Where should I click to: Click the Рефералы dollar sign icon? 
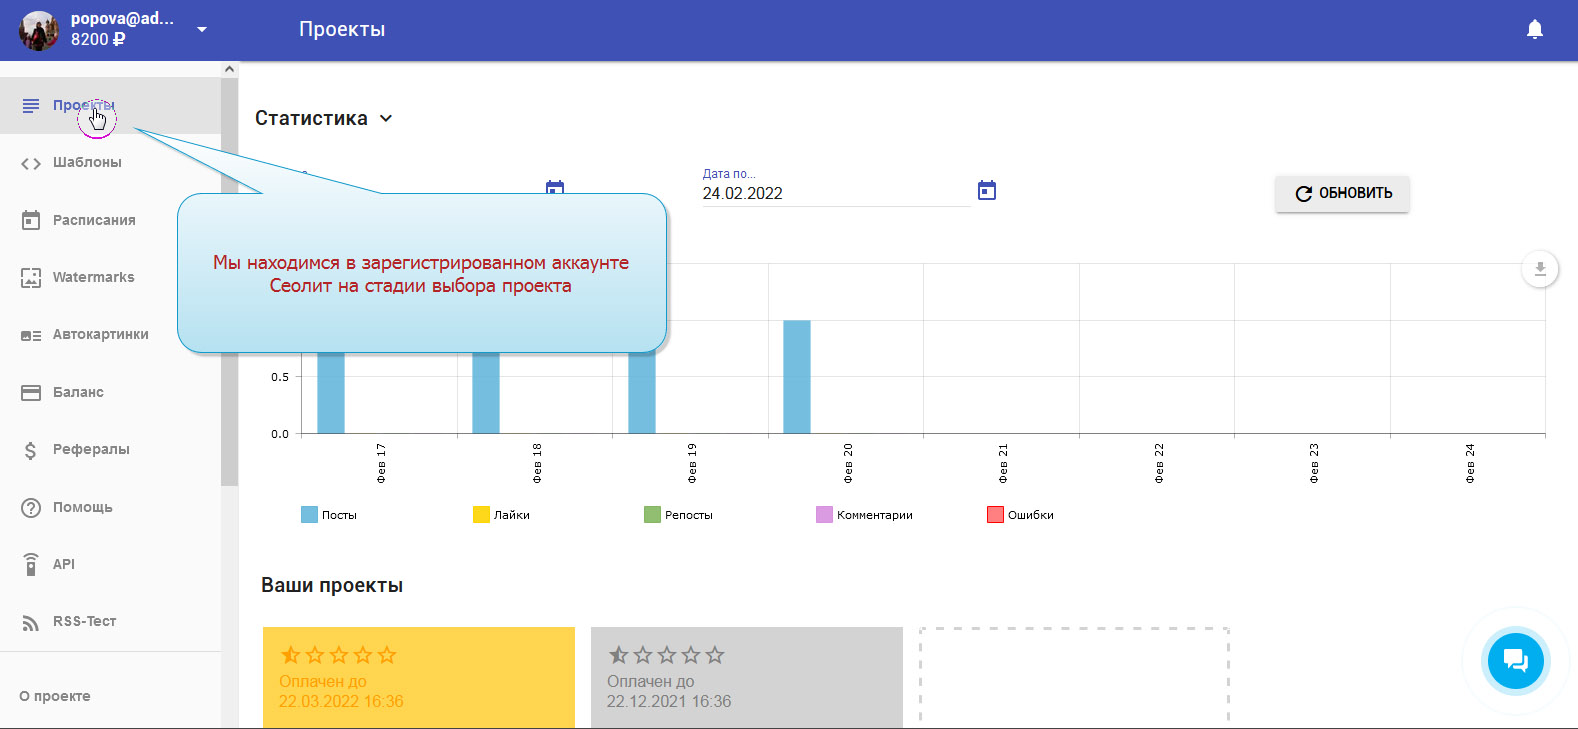click(31, 450)
